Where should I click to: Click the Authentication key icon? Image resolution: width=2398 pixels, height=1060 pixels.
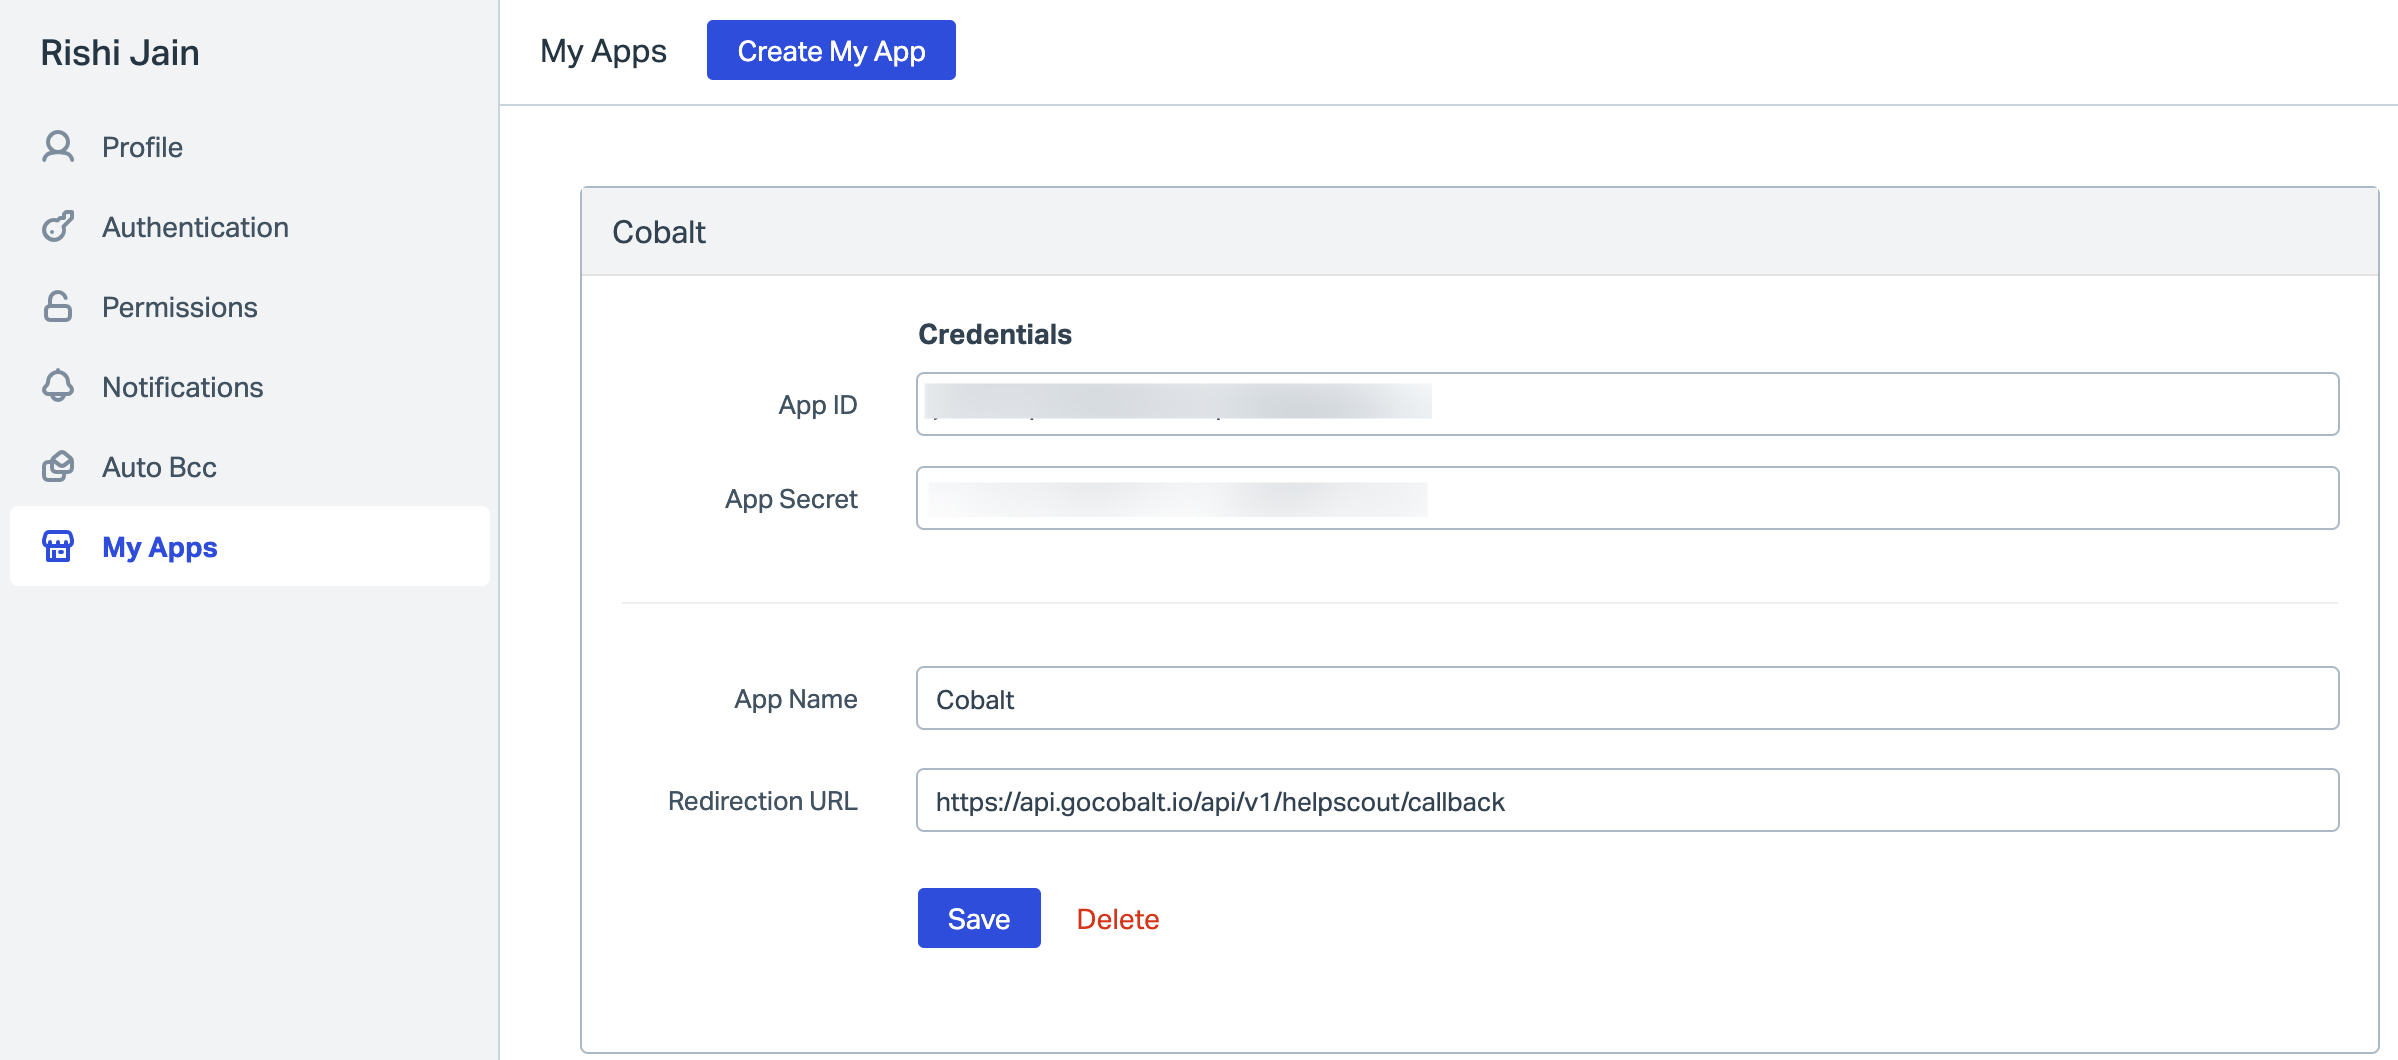pyautogui.click(x=58, y=227)
